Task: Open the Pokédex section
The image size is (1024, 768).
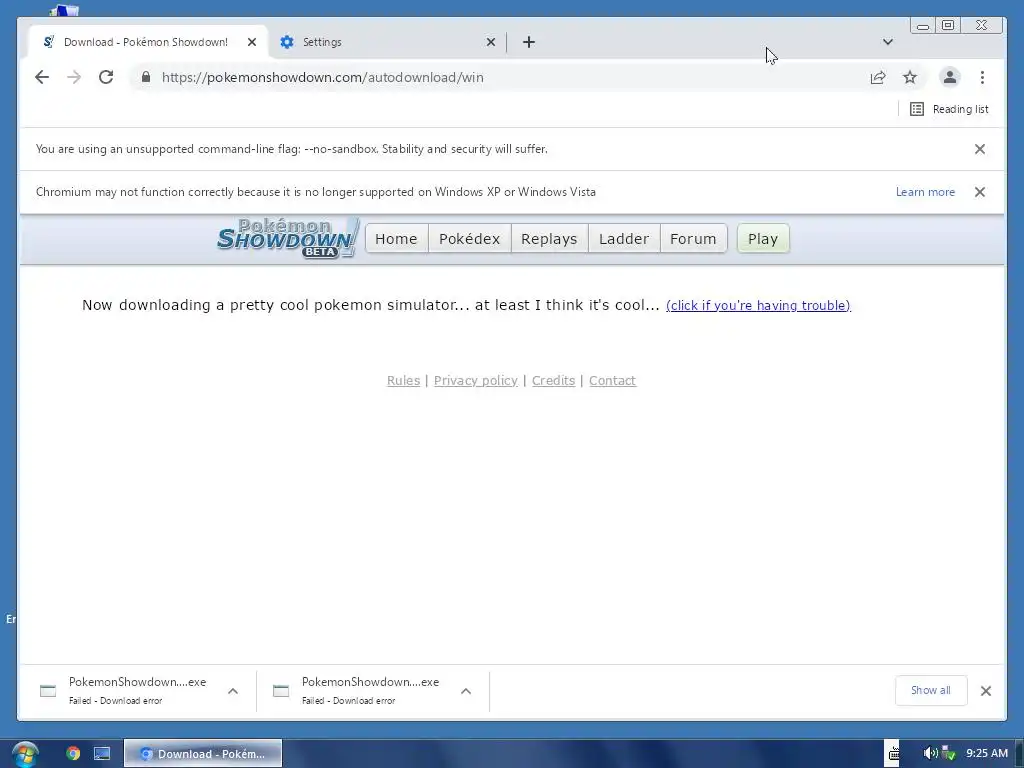Action: tap(470, 239)
